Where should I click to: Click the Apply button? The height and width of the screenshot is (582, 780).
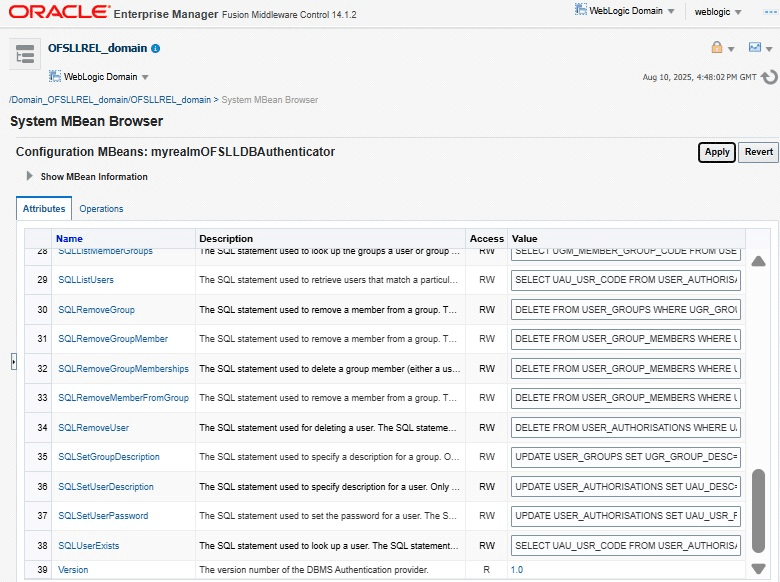(x=716, y=152)
